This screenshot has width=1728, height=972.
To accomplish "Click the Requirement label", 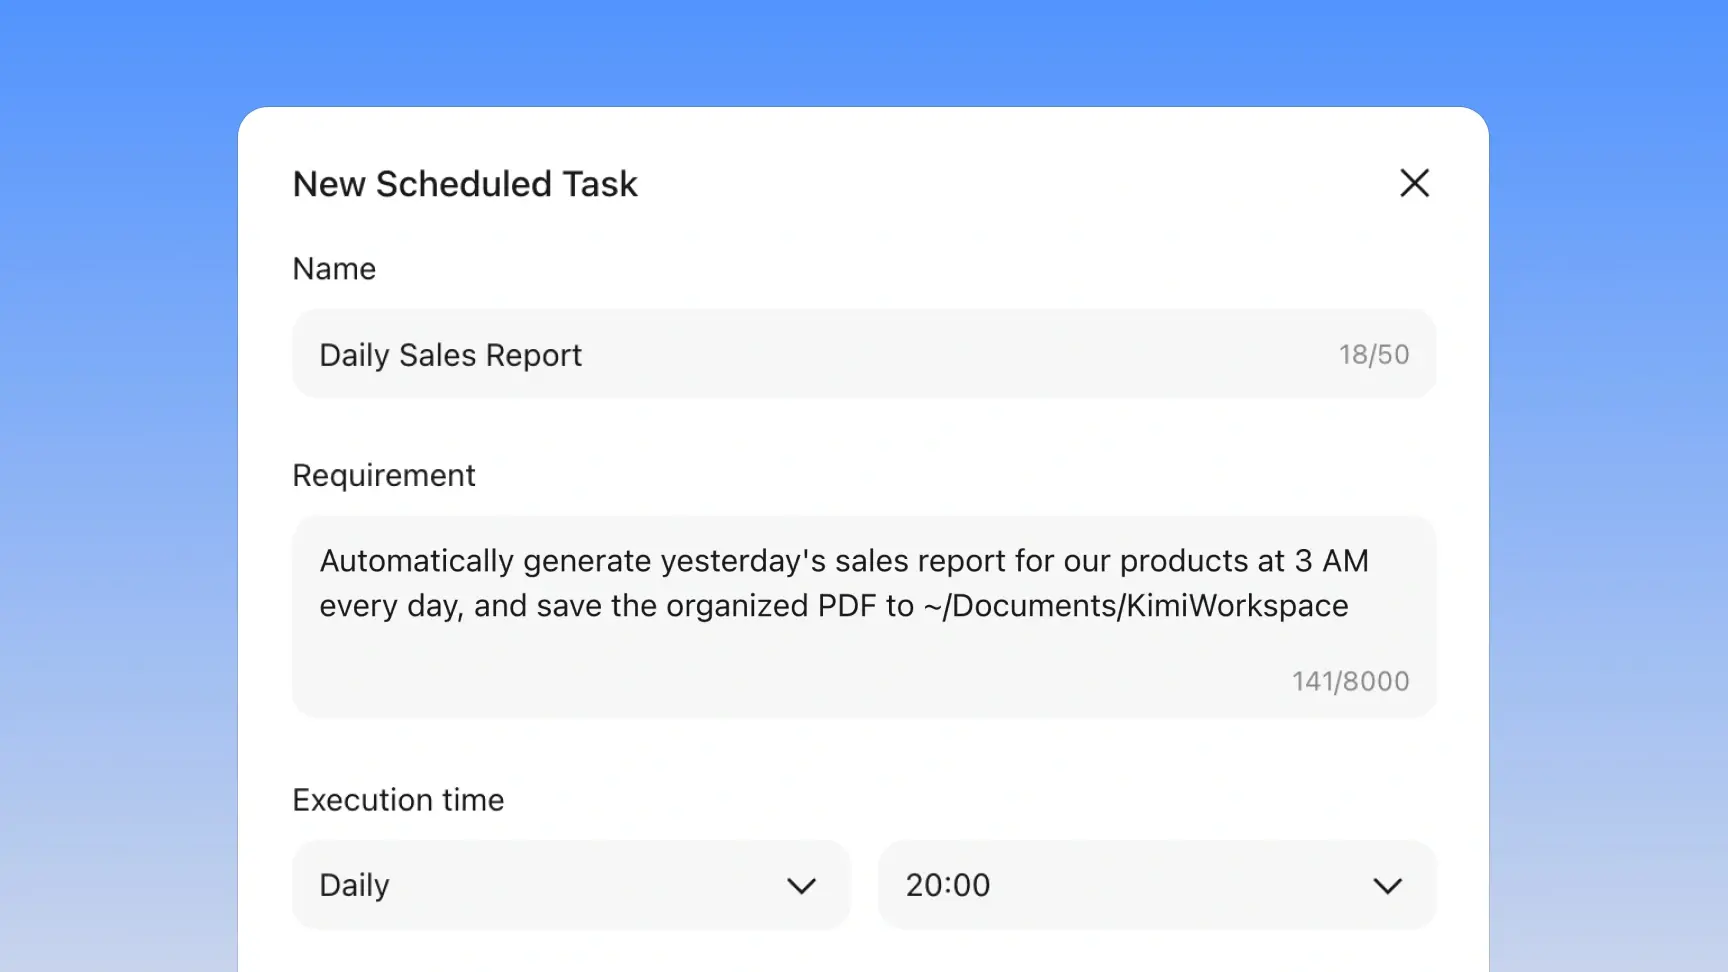I will tap(384, 476).
